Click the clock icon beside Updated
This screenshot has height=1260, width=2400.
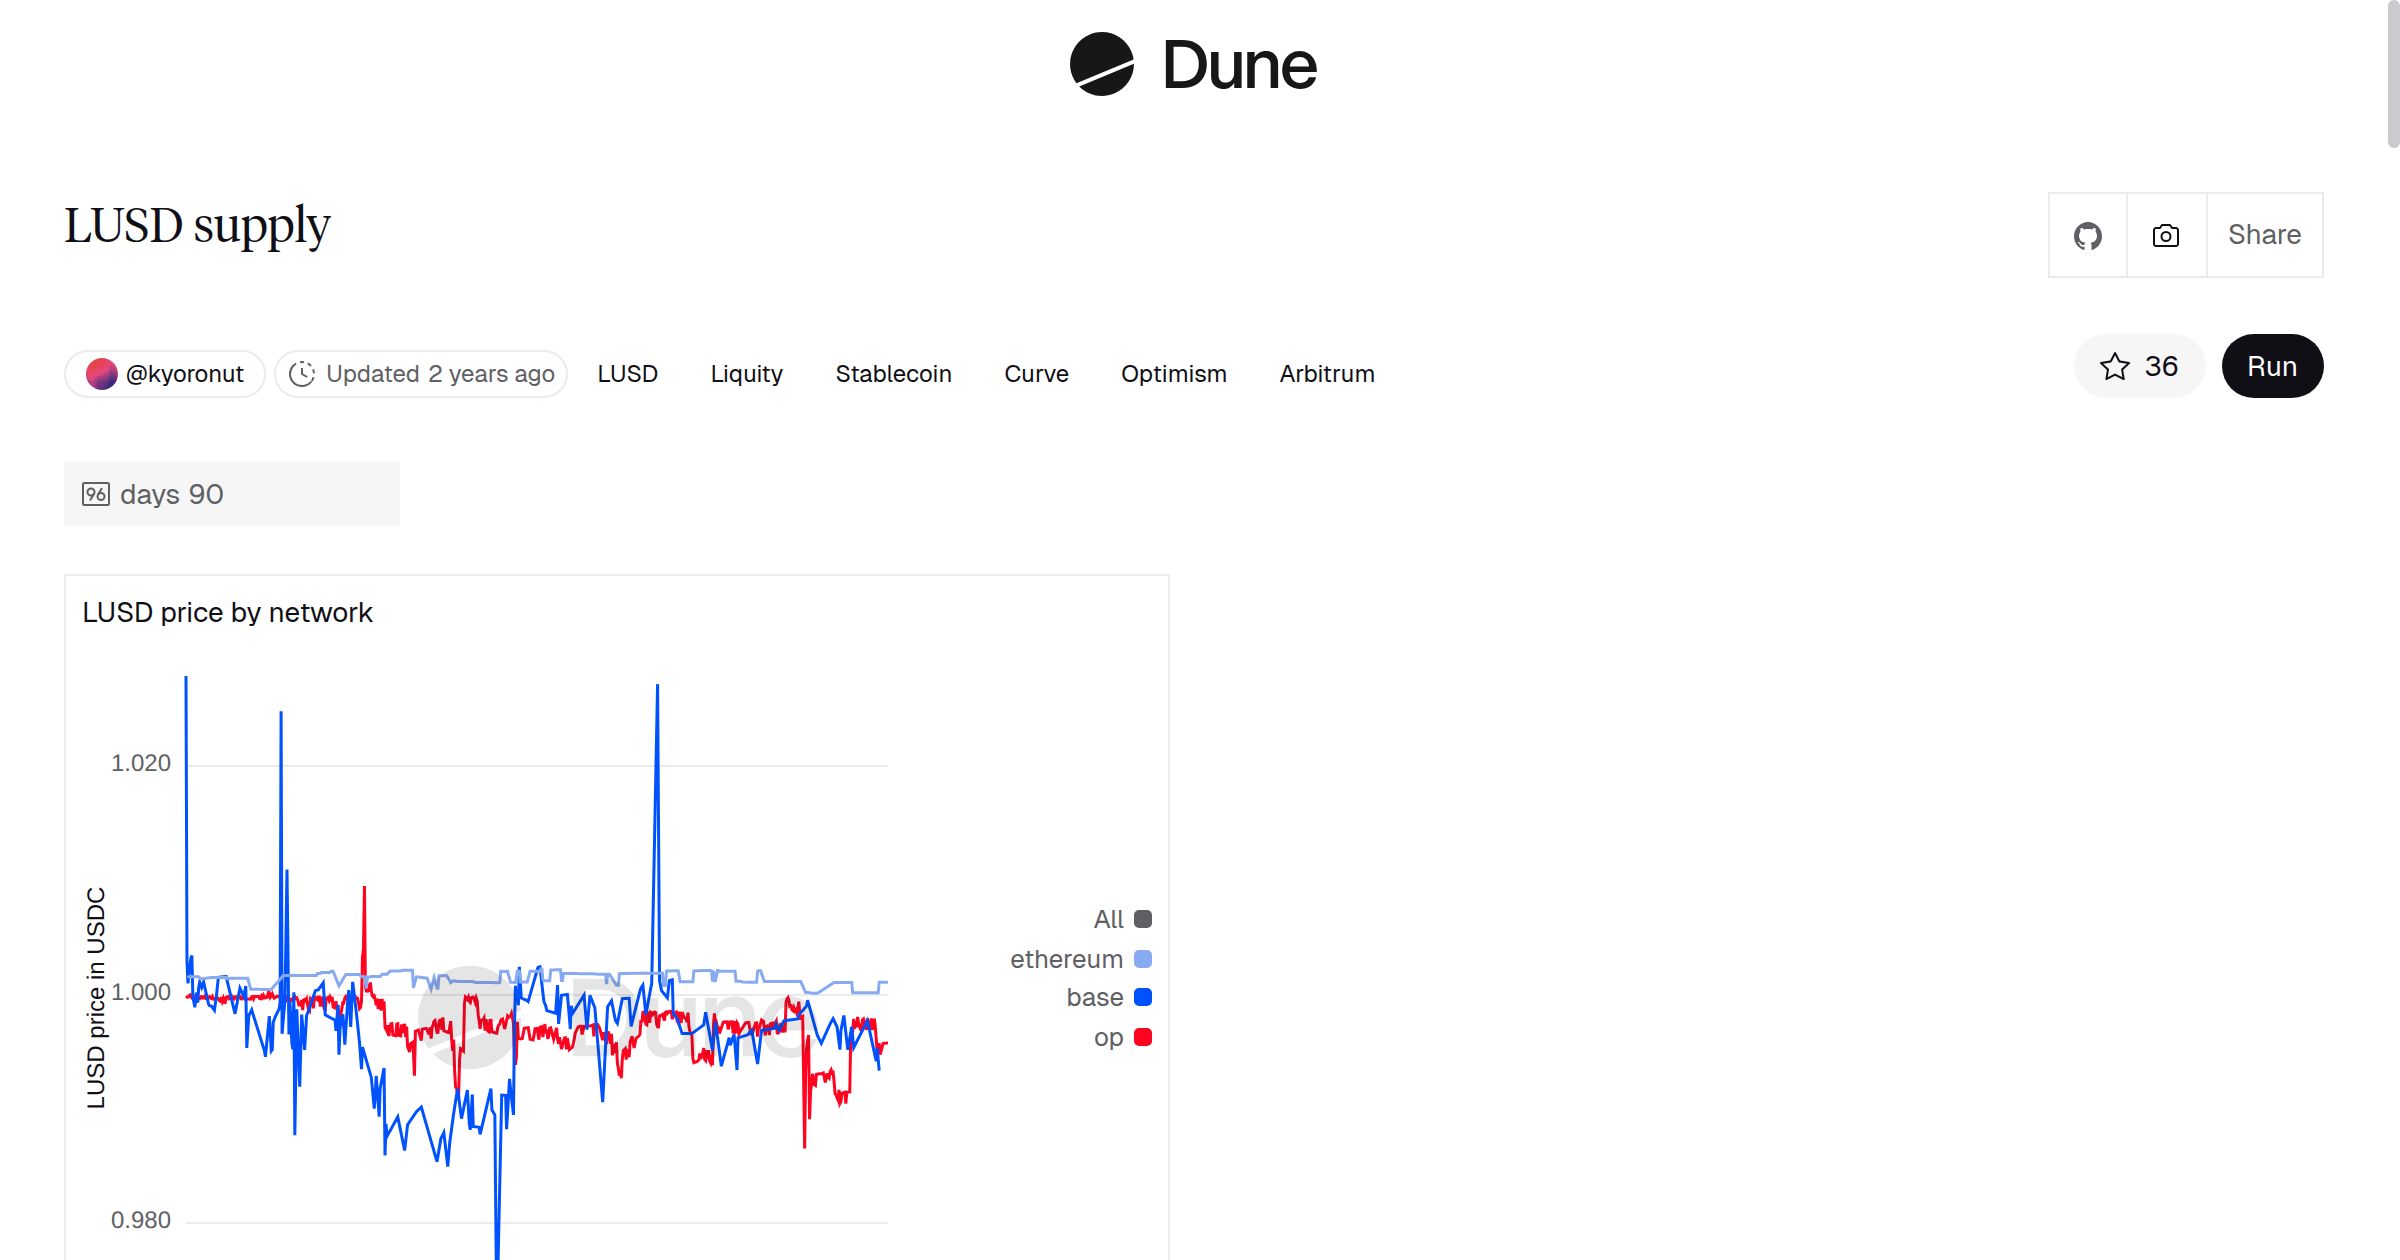coord(302,374)
